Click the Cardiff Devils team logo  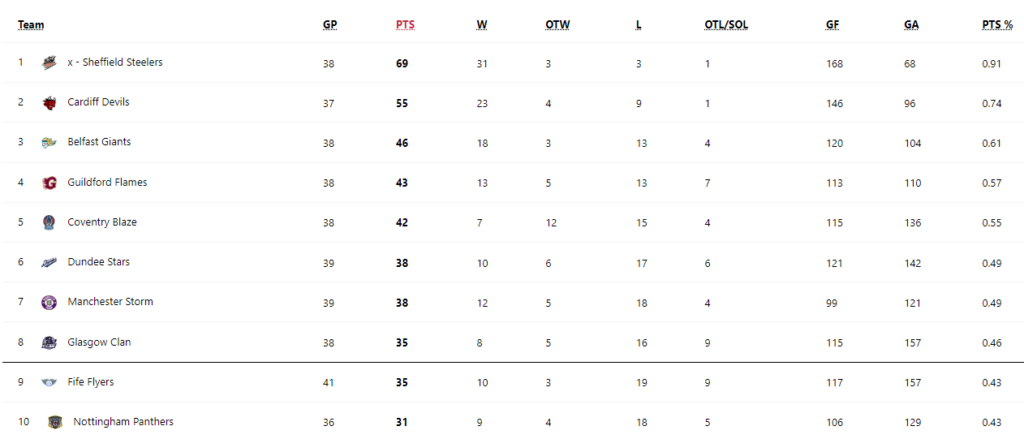pos(49,103)
